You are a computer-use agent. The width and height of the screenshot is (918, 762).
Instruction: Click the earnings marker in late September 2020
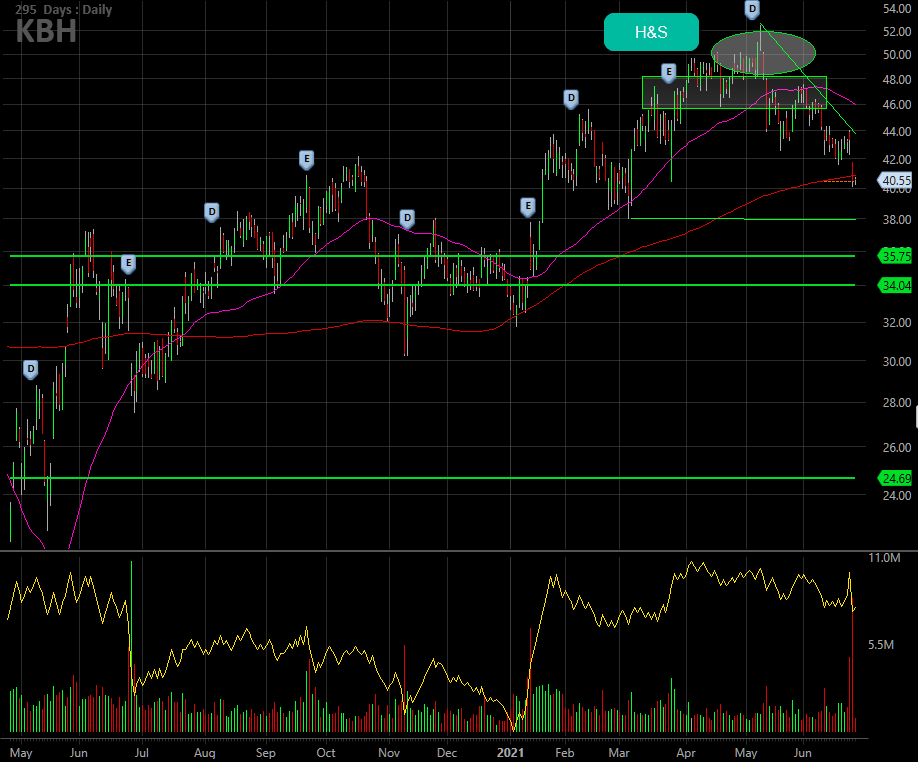coord(306,160)
